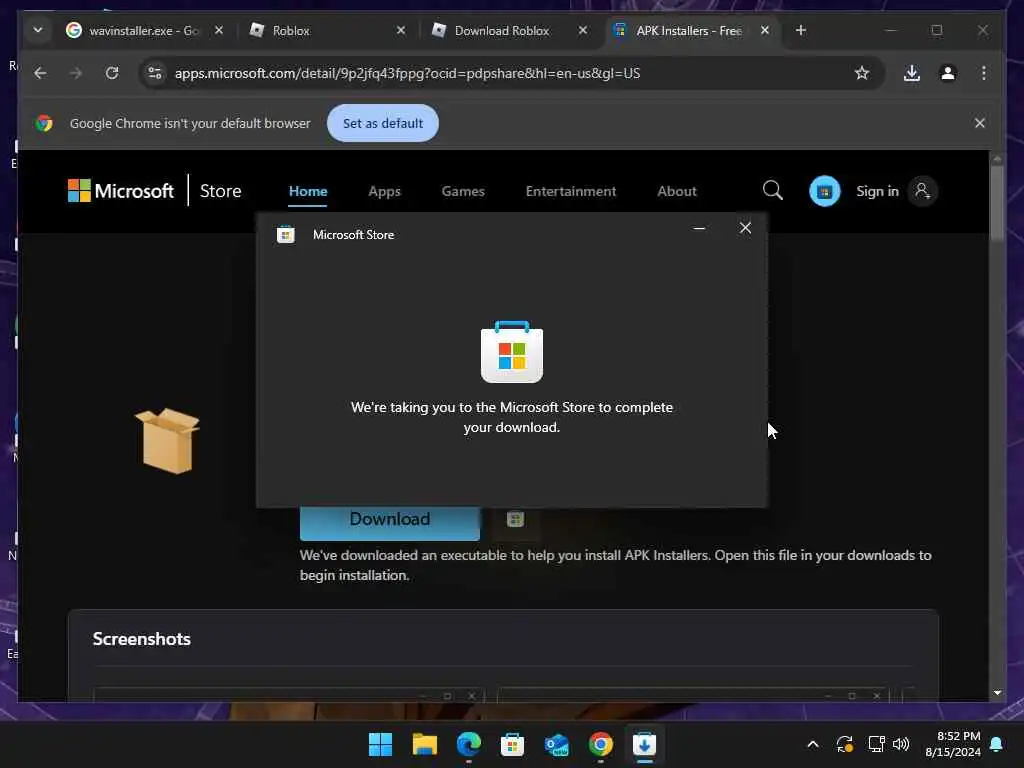Open the notifications bell icon
The height and width of the screenshot is (768, 1024).
click(x=997, y=744)
